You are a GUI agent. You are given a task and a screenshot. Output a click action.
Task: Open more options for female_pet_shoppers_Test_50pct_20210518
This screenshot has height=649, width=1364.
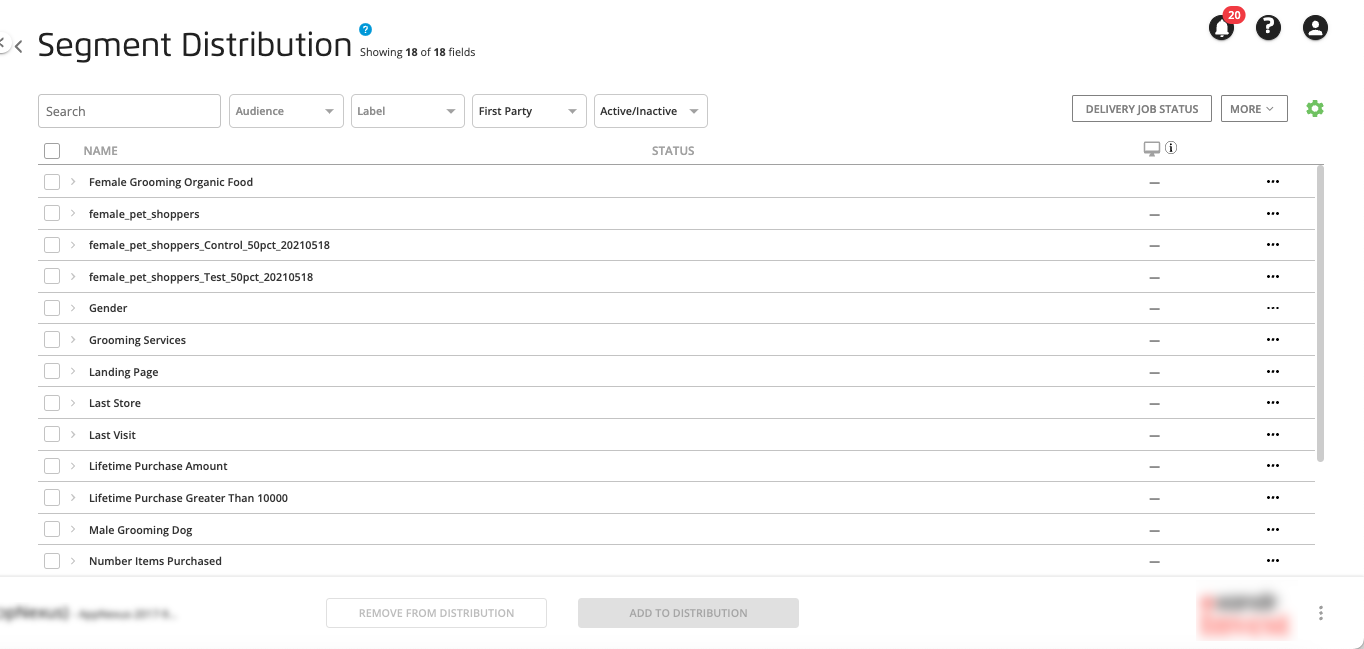[x=1273, y=277]
